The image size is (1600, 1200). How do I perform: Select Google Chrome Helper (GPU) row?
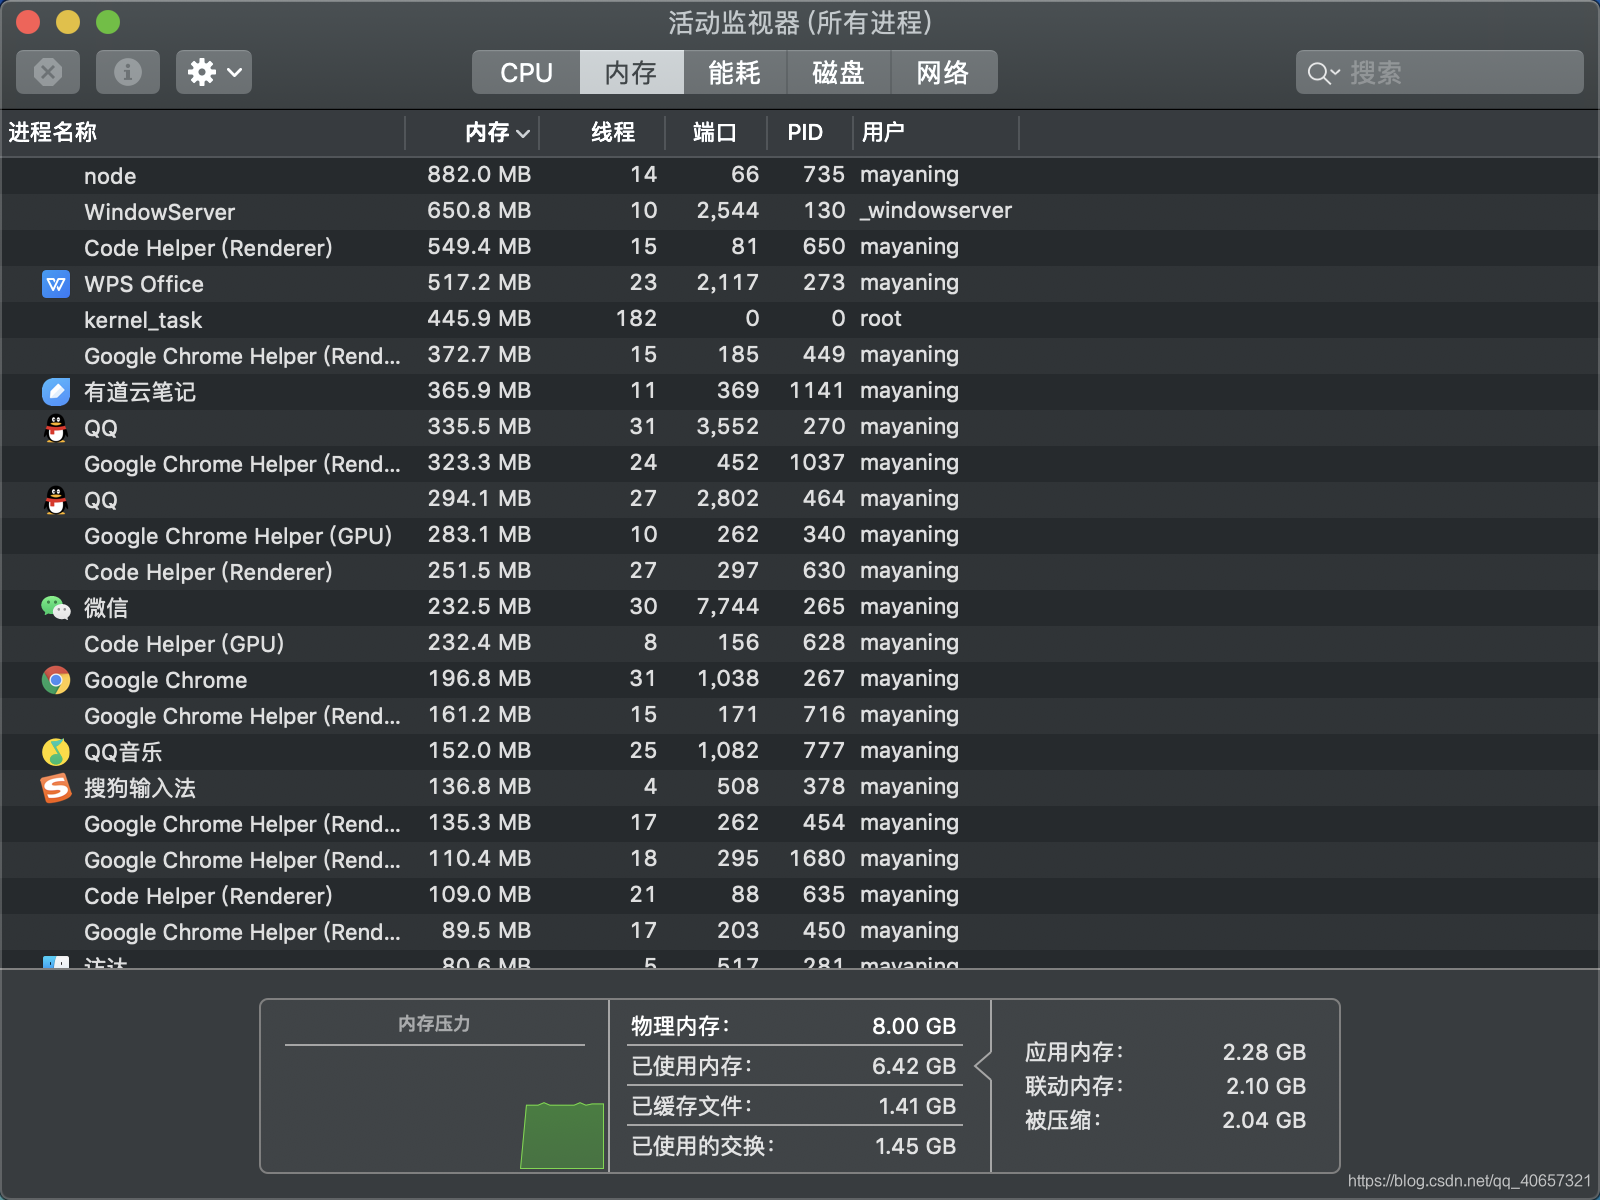pyautogui.click(x=800, y=536)
